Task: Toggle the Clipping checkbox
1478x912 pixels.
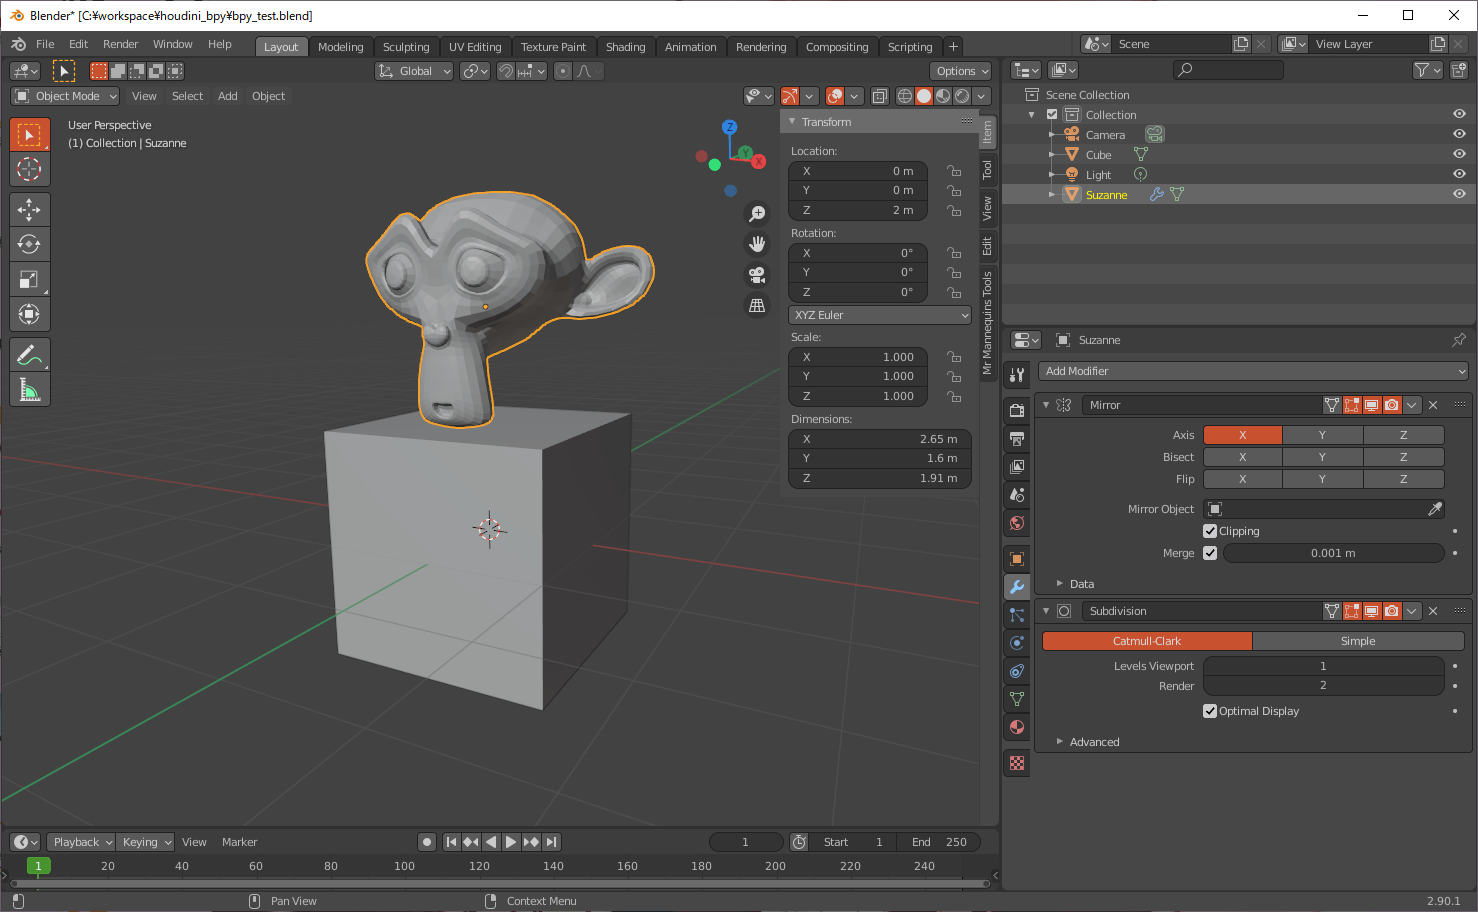Action: click(x=1210, y=531)
